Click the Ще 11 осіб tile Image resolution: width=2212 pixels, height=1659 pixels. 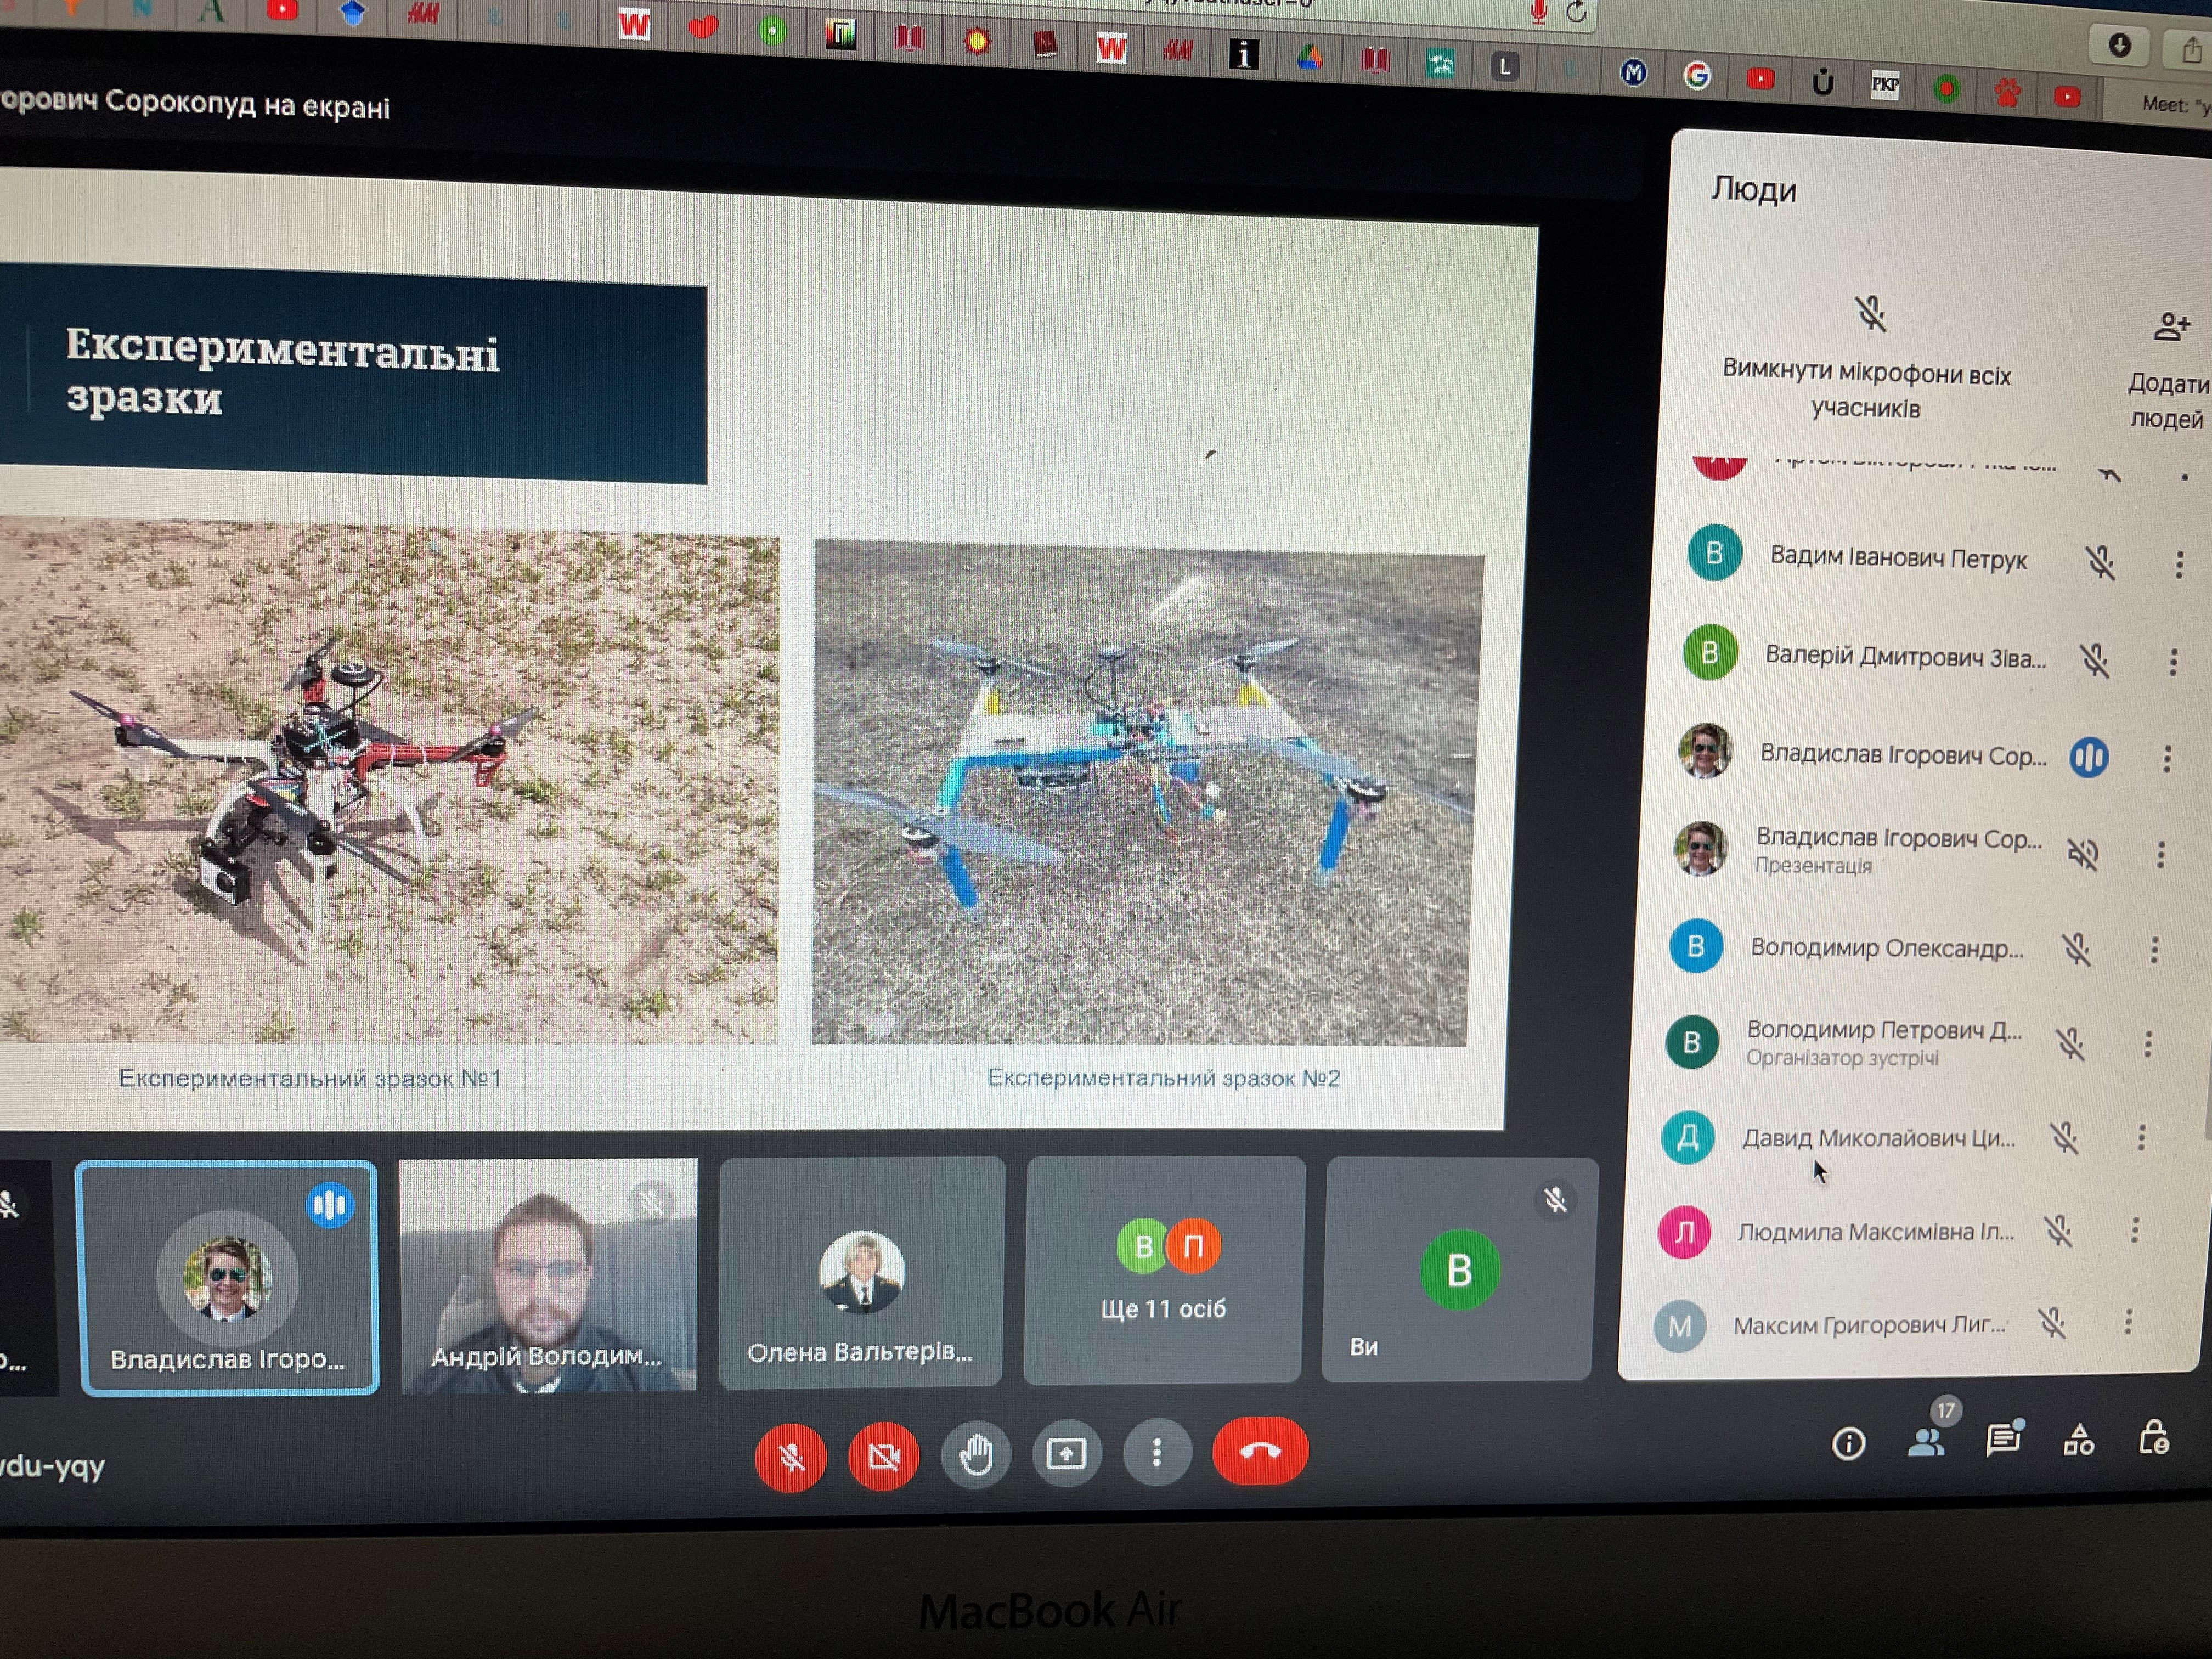pos(1164,1271)
